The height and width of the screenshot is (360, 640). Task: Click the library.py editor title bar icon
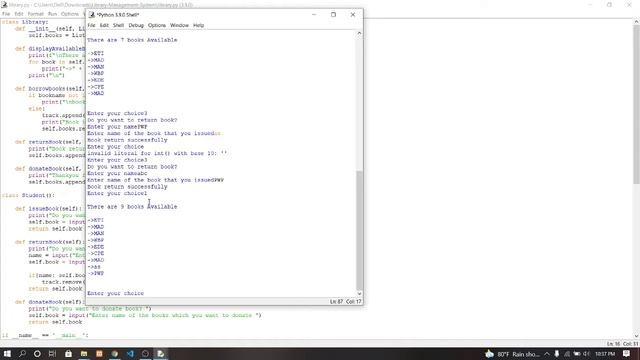click(4, 5)
